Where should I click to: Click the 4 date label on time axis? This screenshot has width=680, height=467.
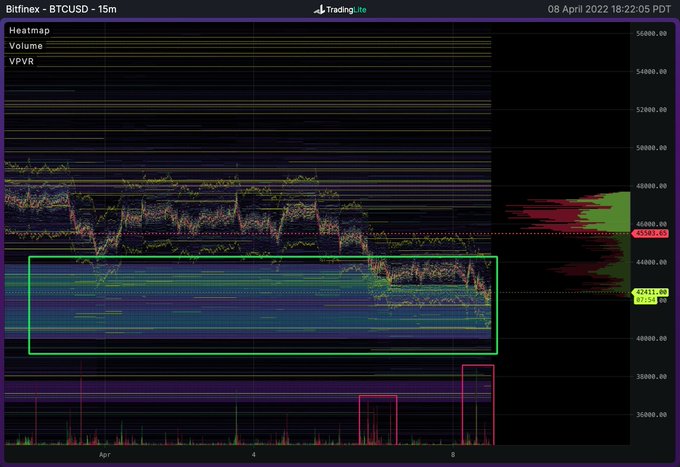(x=254, y=455)
